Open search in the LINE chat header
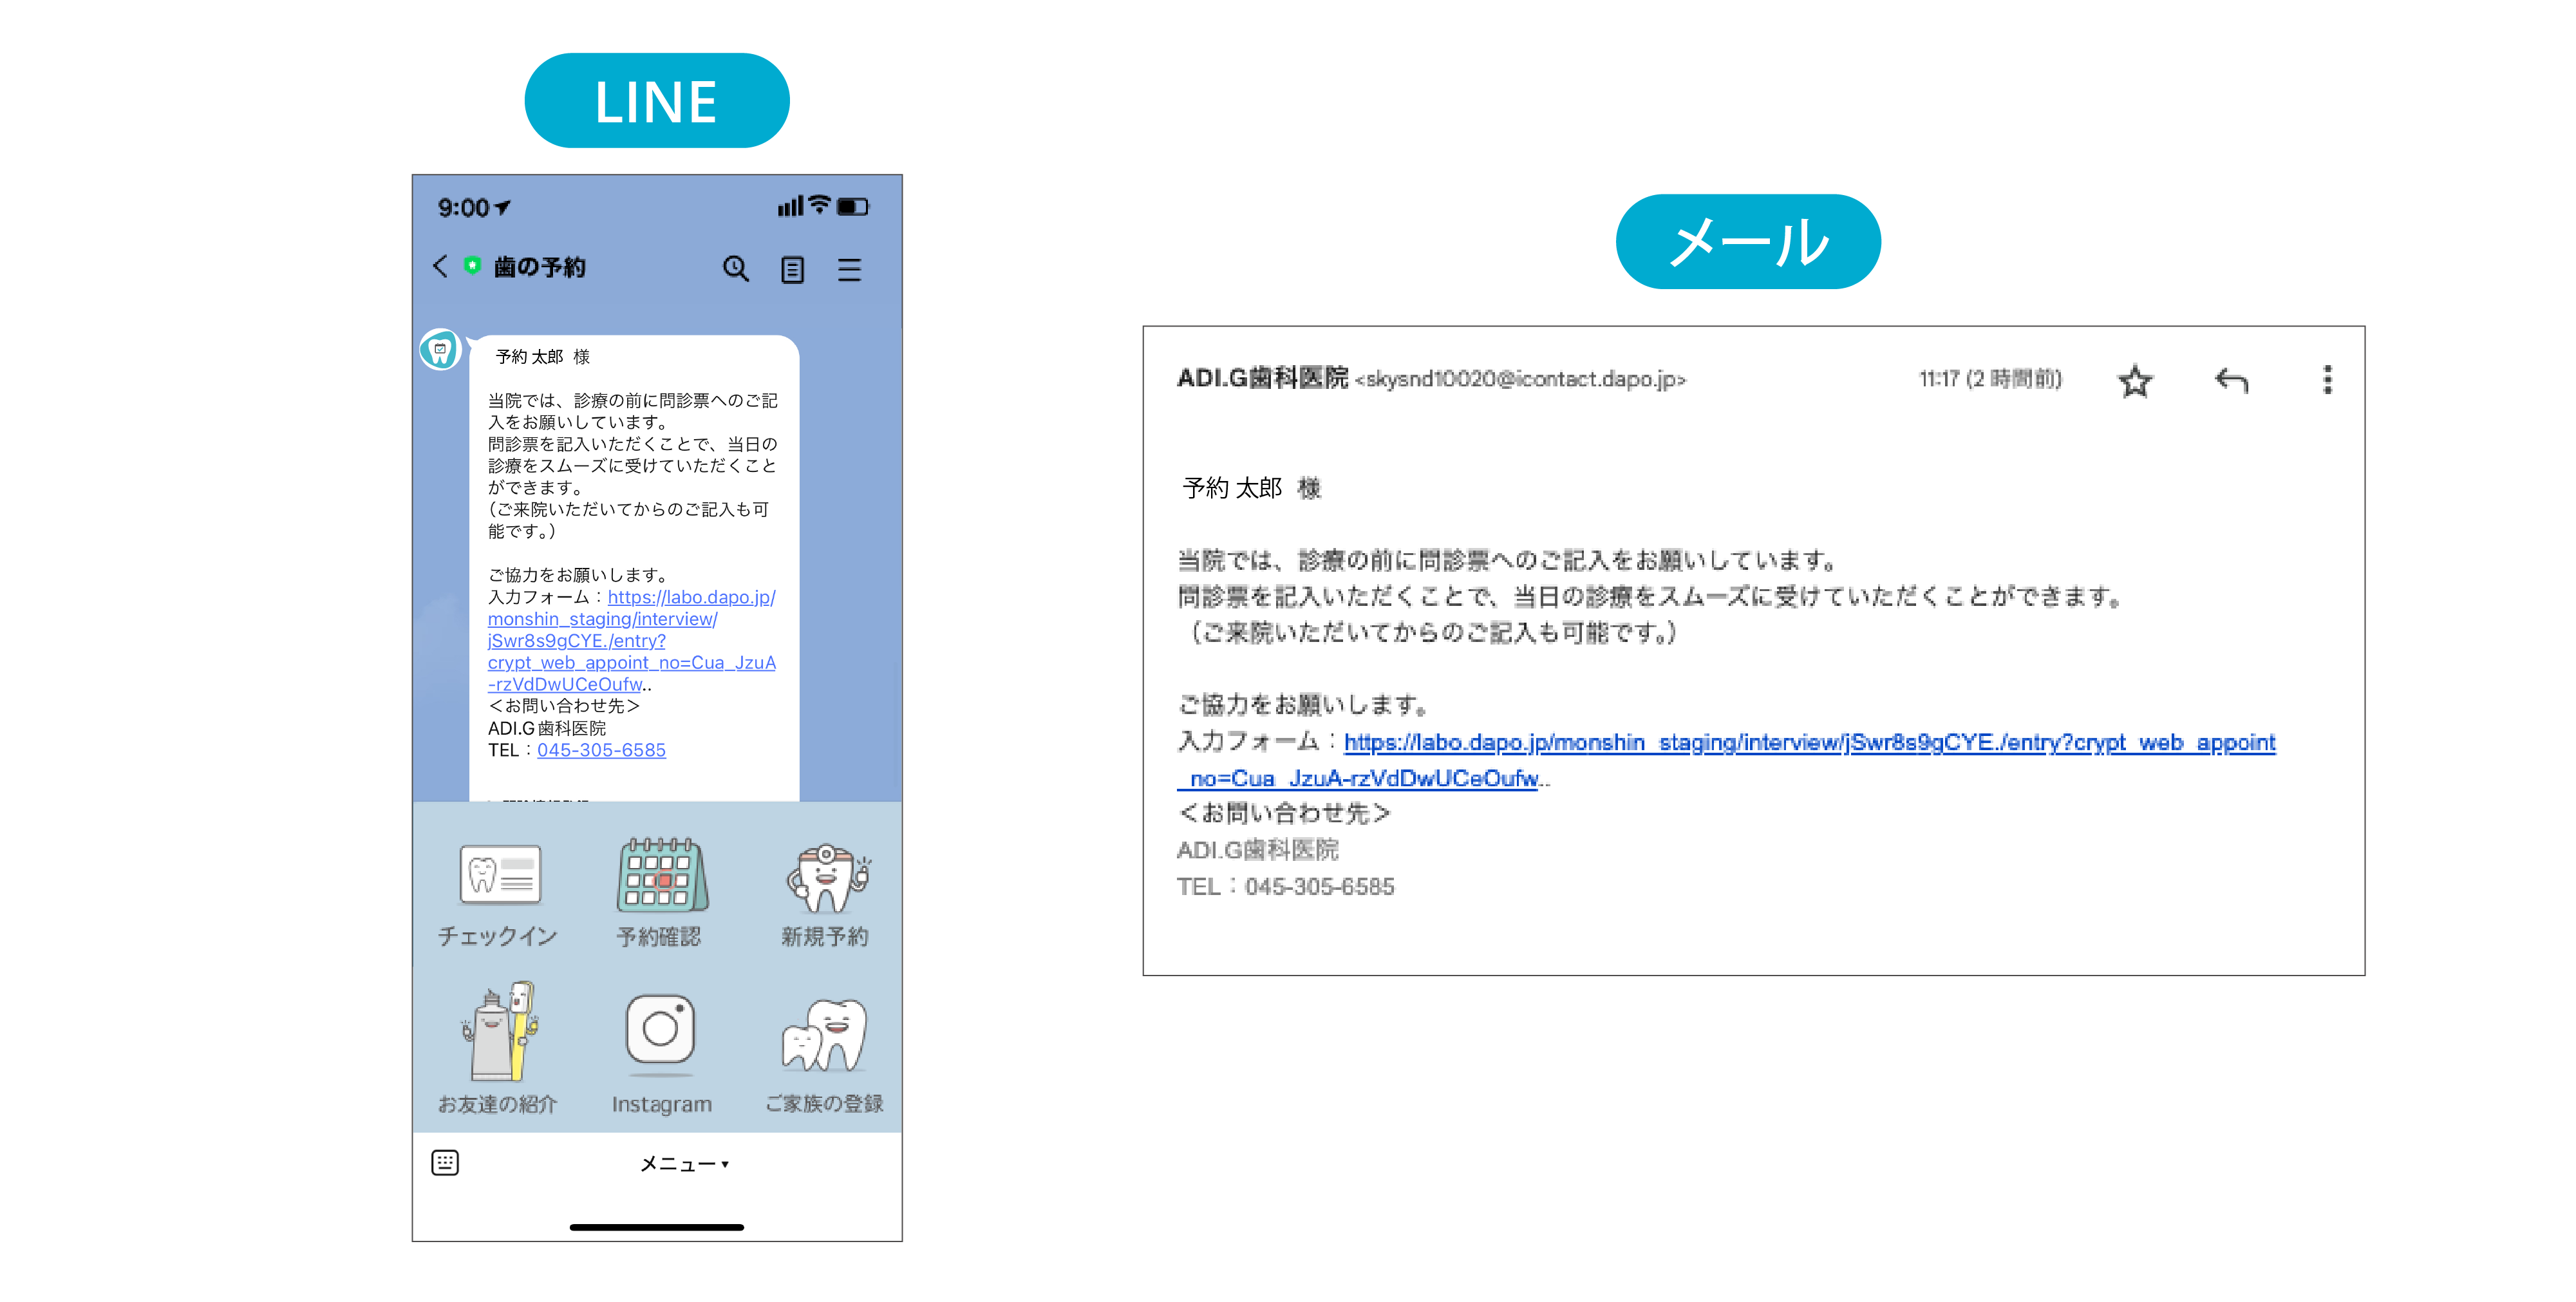 pos(735,268)
